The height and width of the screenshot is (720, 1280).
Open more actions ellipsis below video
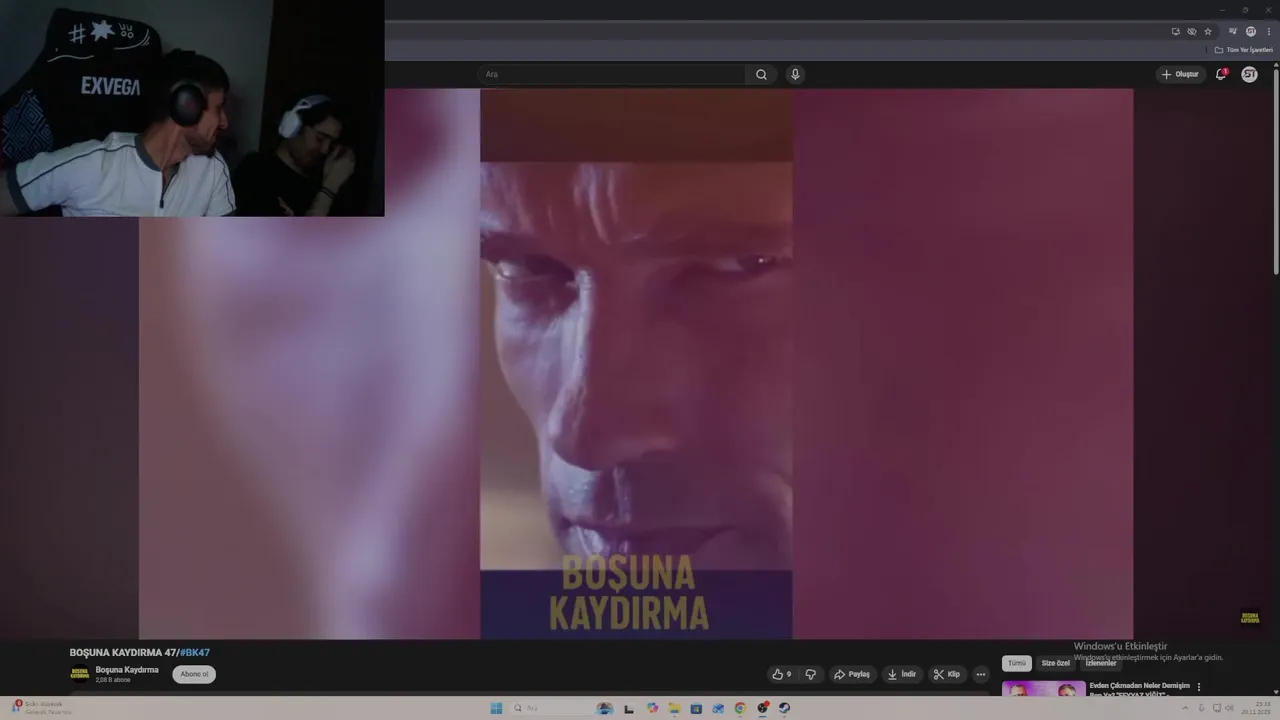click(x=981, y=674)
